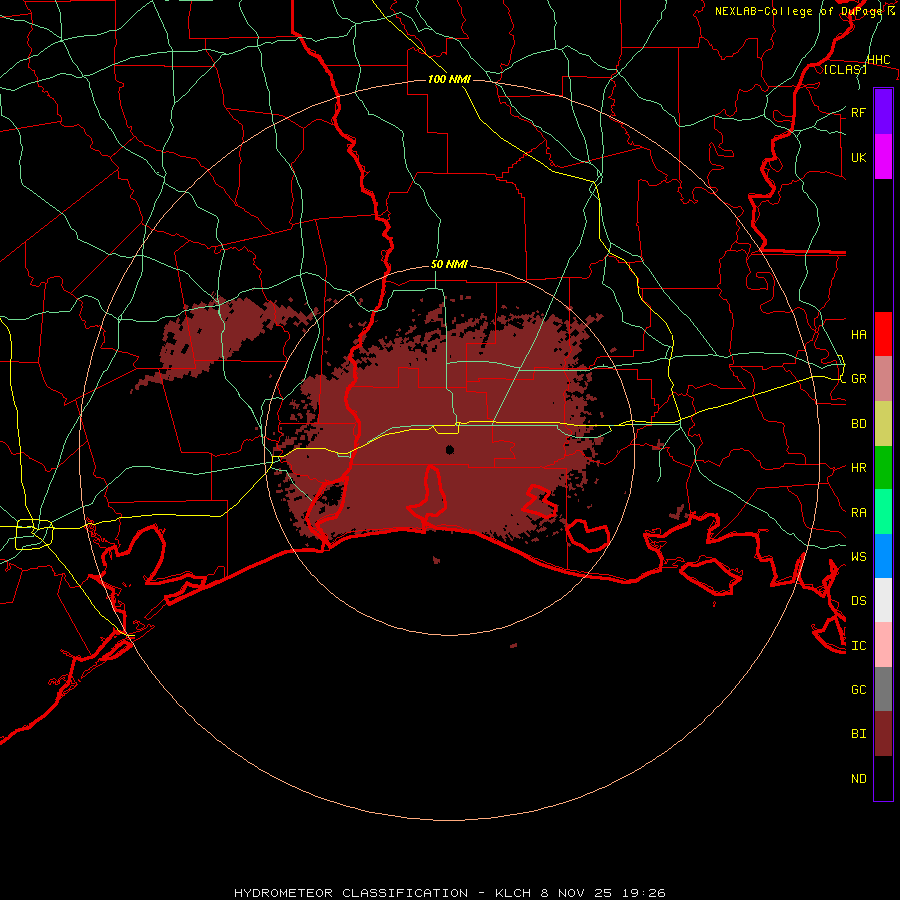Click the [CLAS] units label
The height and width of the screenshot is (900, 900).
(845, 70)
